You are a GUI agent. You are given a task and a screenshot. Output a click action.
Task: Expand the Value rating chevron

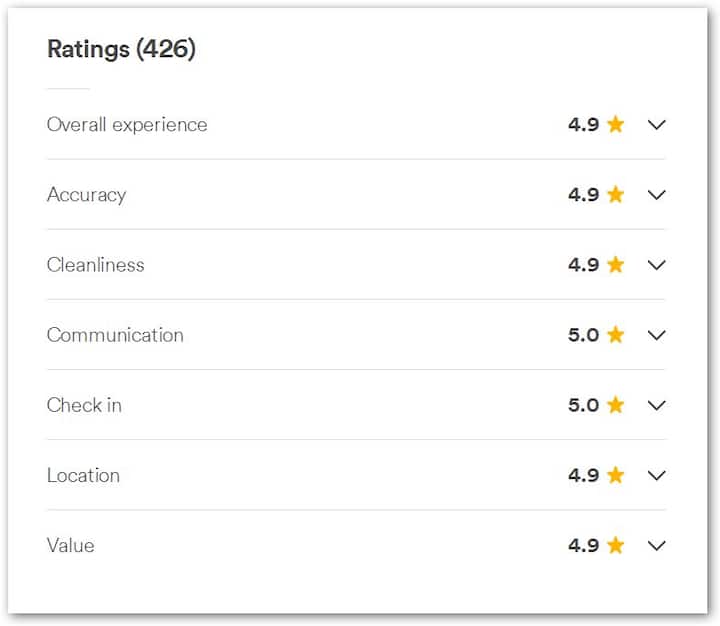click(x=656, y=545)
